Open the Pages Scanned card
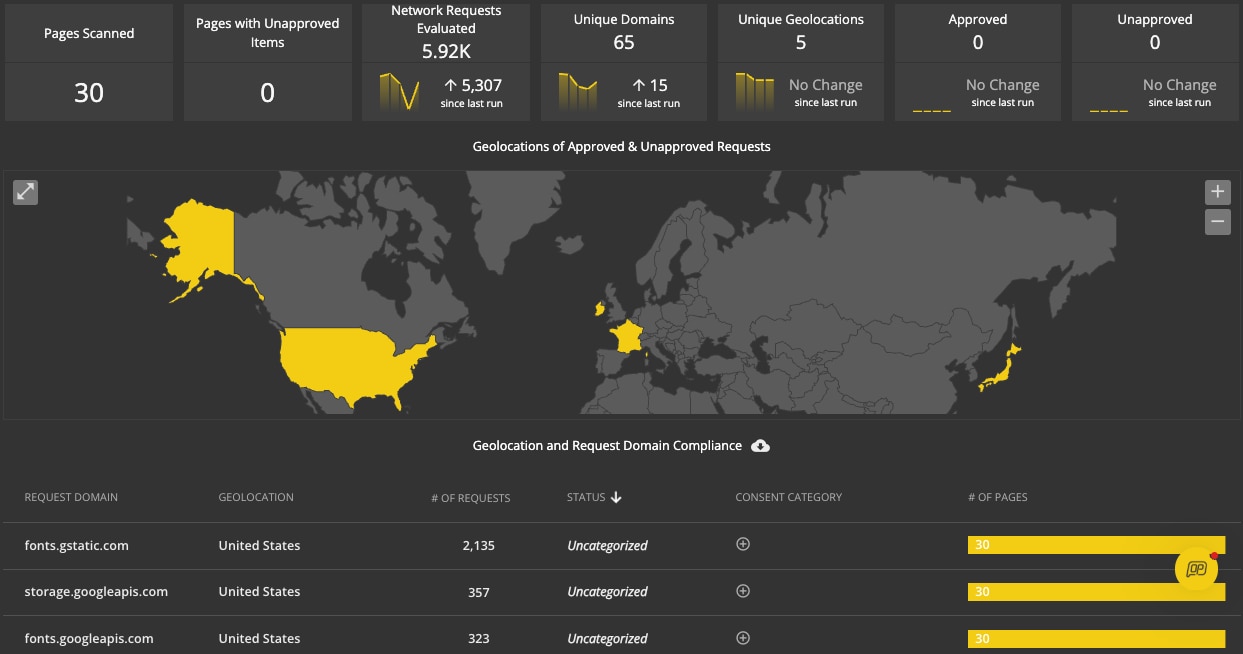 tap(89, 61)
